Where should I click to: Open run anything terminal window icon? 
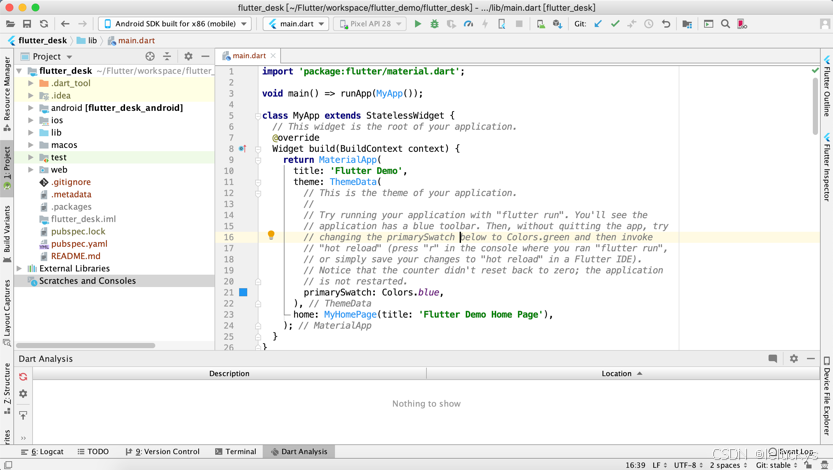pos(708,24)
